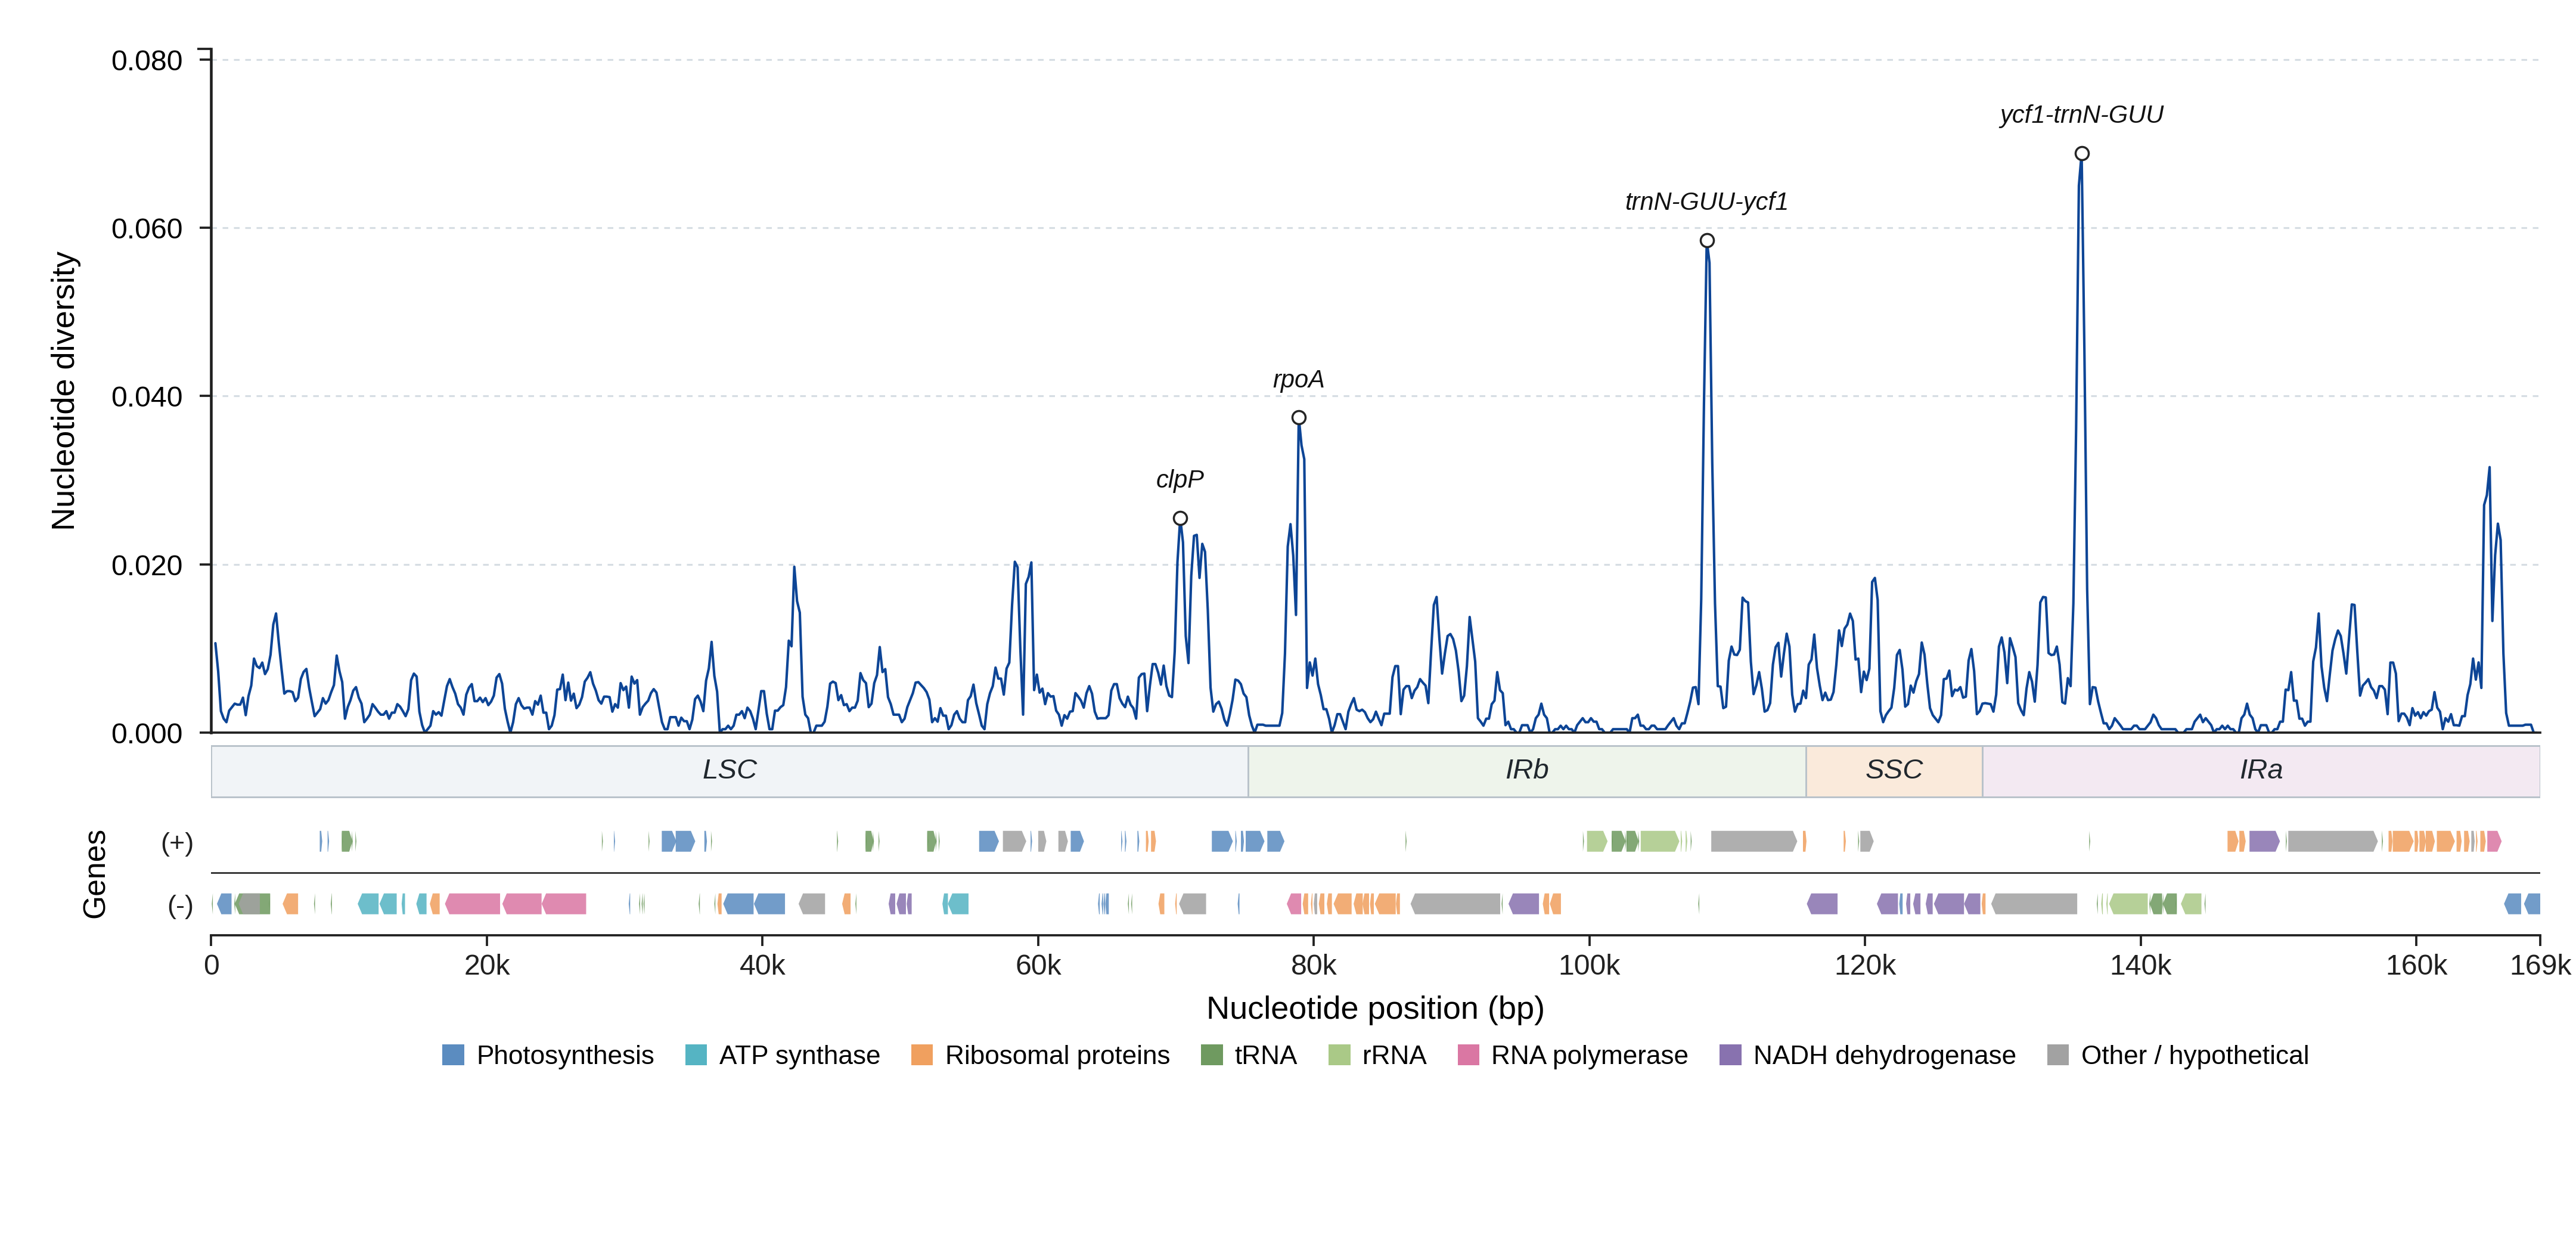Screen dimensions: 2576x1253
Task: Select the ycf1-trnN-GUU peak marker
Action: pyautogui.click(x=2081, y=154)
